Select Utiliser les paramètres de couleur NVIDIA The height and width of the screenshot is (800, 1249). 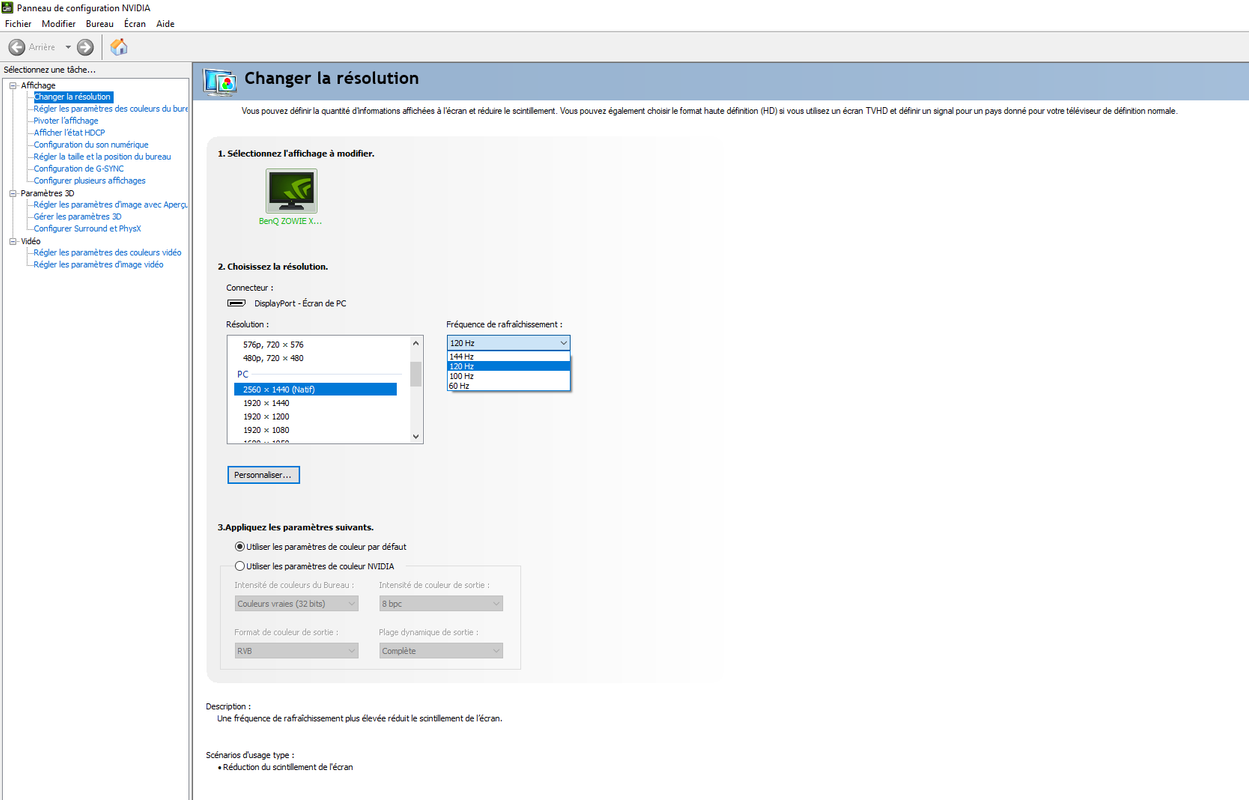[314, 566]
